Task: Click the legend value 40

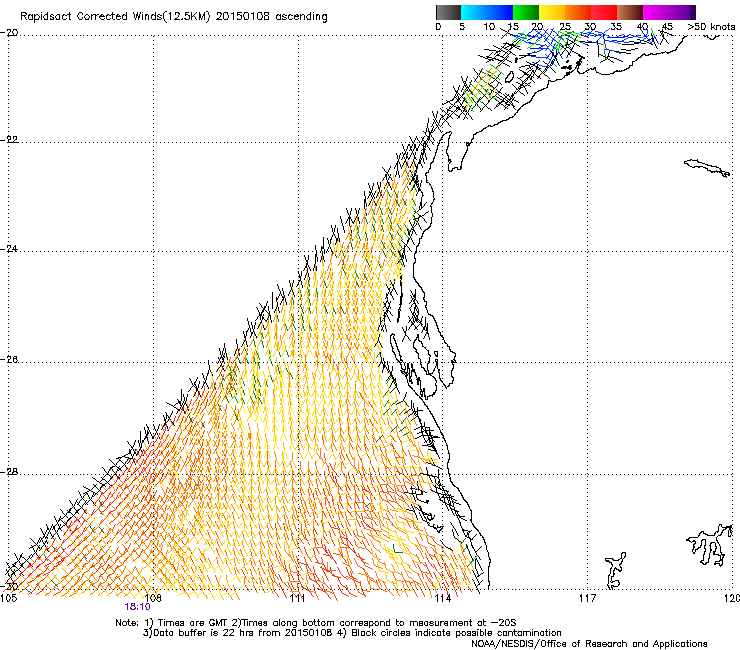Action: [x=642, y=27]
